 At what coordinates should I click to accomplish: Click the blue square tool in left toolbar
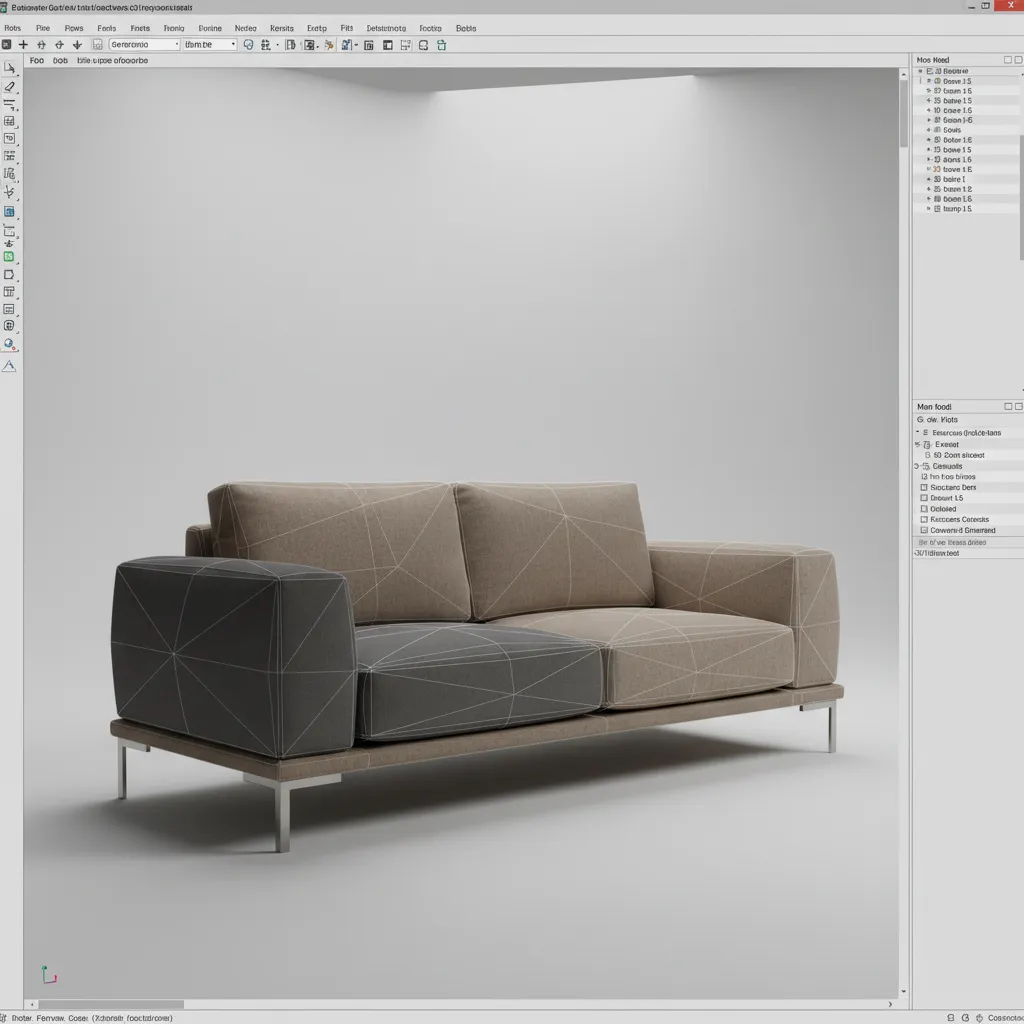tap(9, 212)
